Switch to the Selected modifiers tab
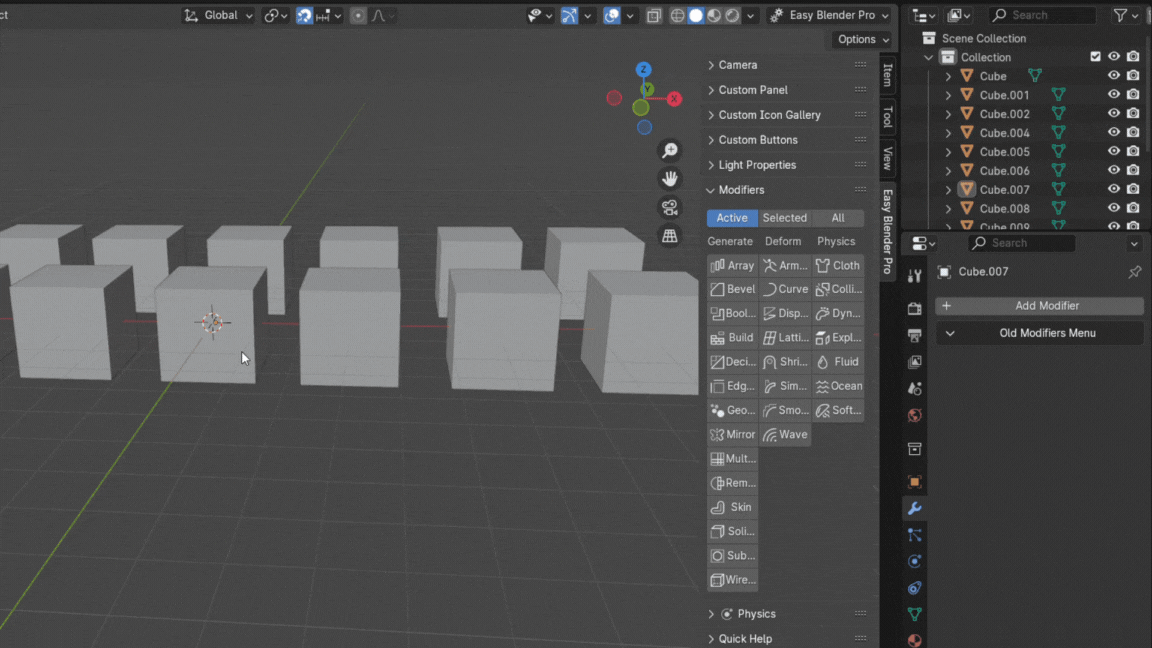This screenshot has width=1152, height=648. (x=784, y=218)
